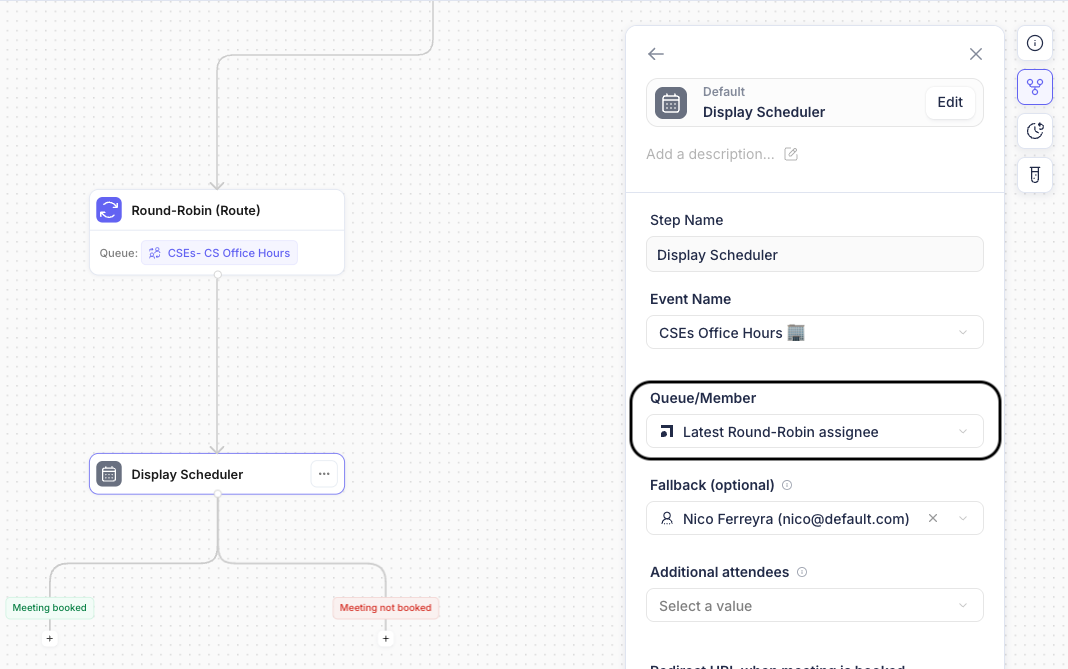1068x669 pixels.
Task: Open the workflow nodes sidebar icon
Action: tap(1035, 87)
